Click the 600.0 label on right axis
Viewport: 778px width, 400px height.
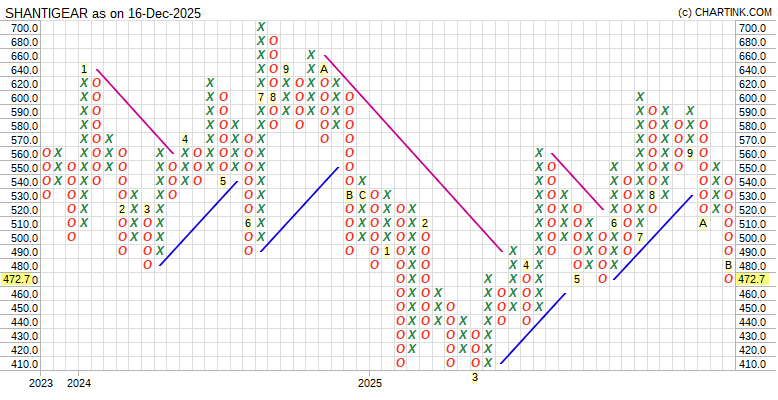point(751,98)
